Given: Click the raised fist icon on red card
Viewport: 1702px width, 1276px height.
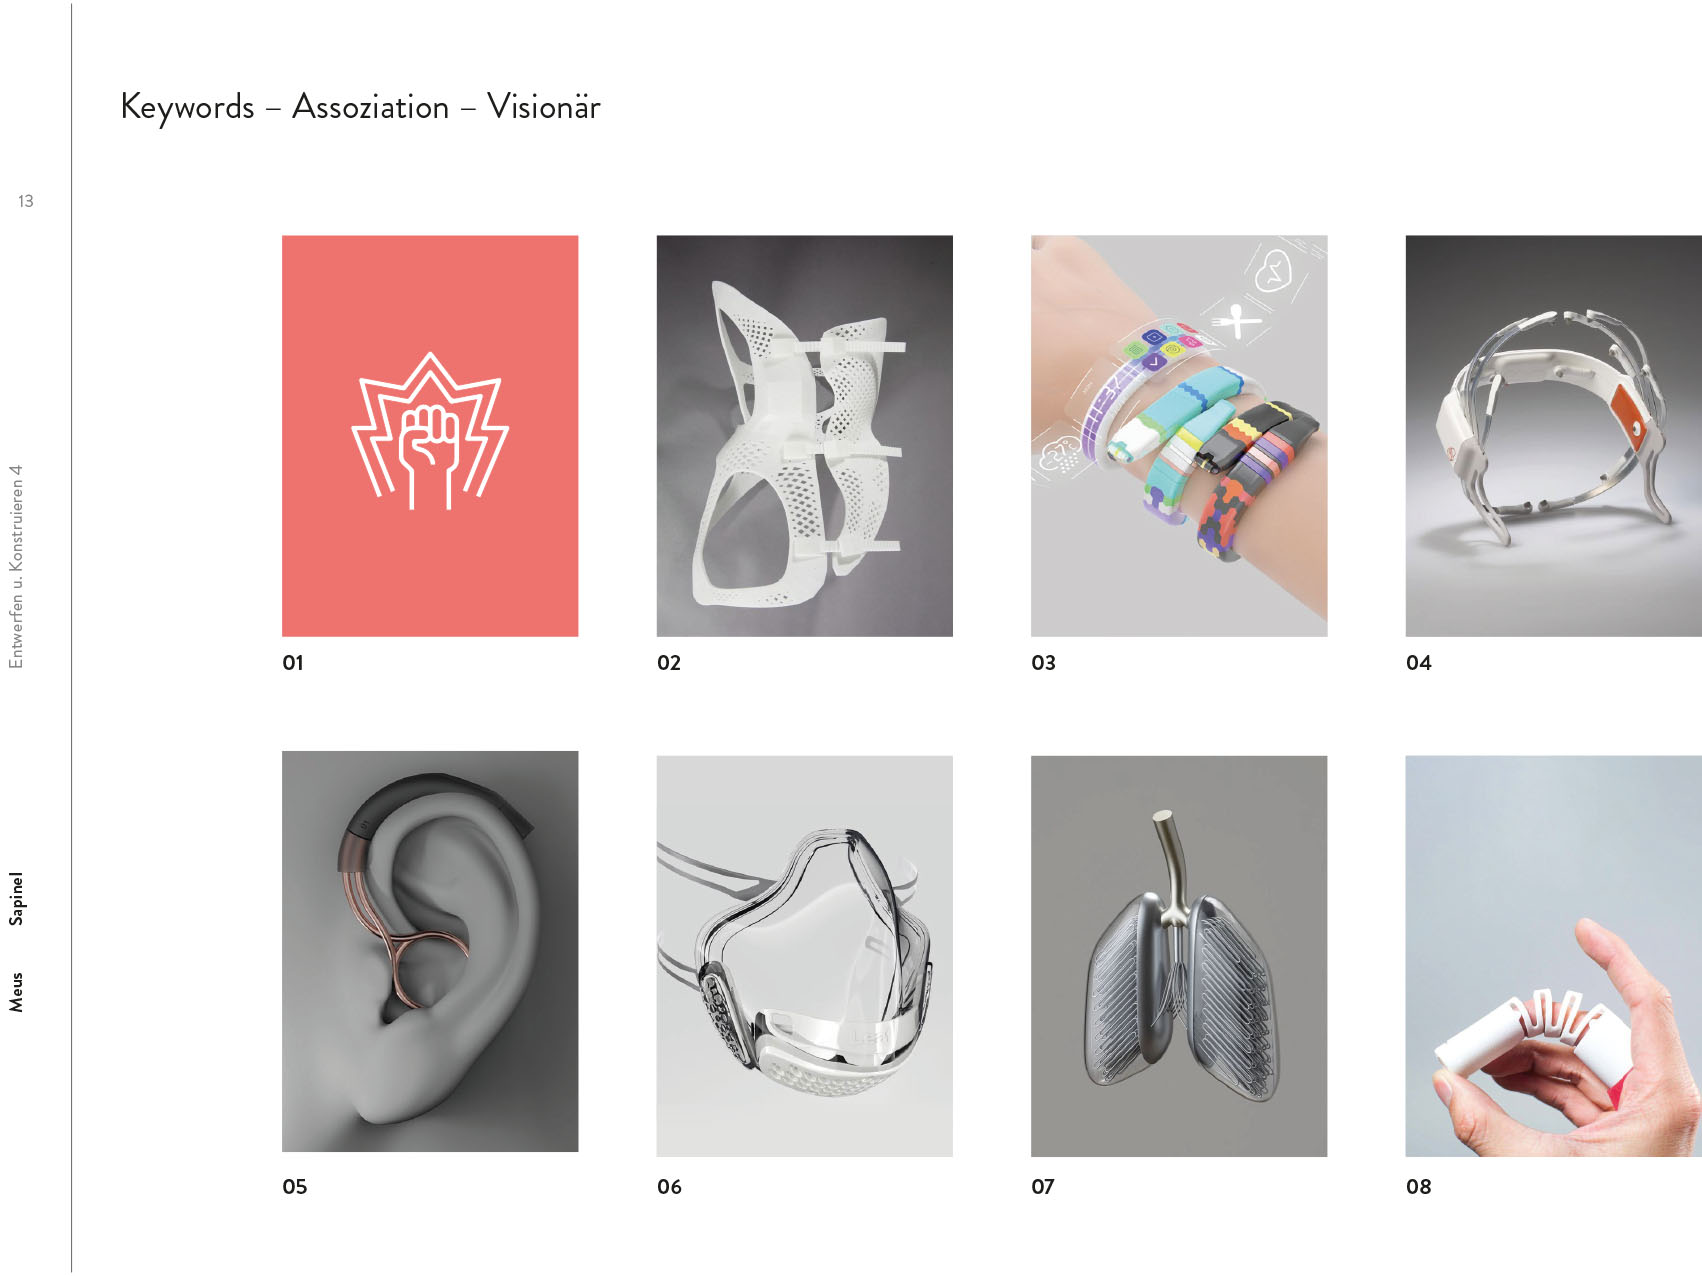Looking at the screenshot, I should pos(430,431).
